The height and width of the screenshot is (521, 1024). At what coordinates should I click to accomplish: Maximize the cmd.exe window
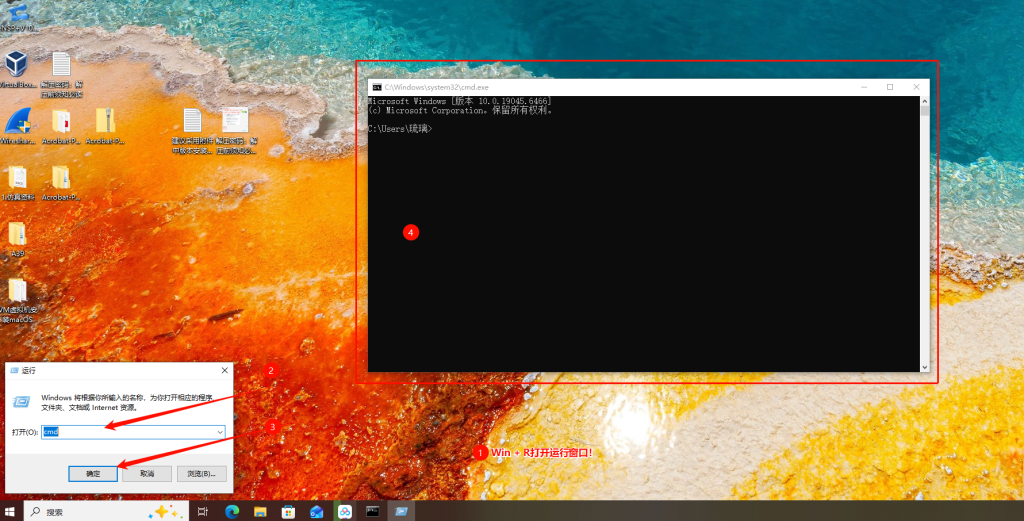coord(889,87)
